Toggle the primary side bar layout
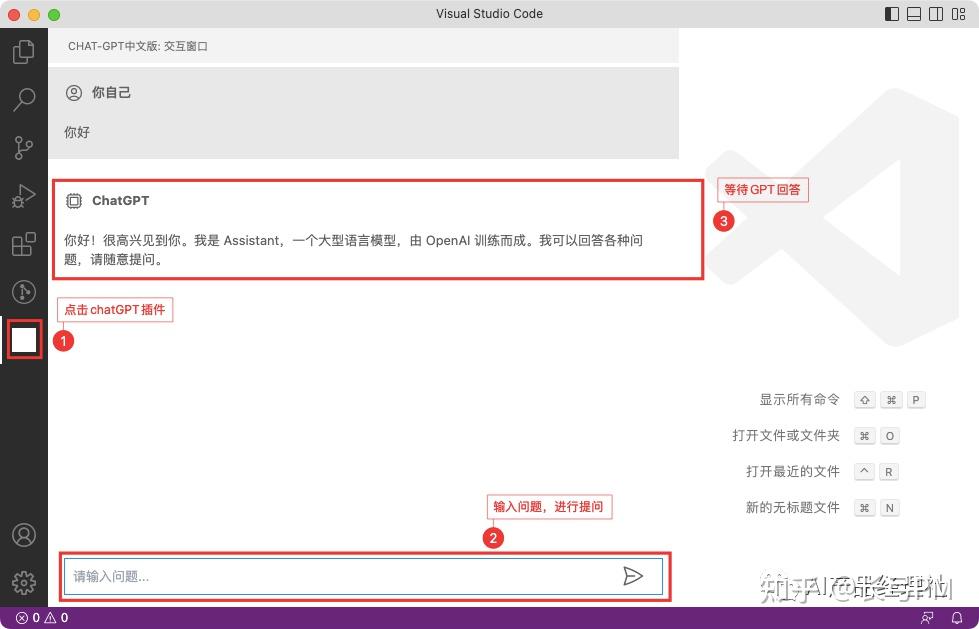This screenshot has height=629, width=979. tap(892, 14)
